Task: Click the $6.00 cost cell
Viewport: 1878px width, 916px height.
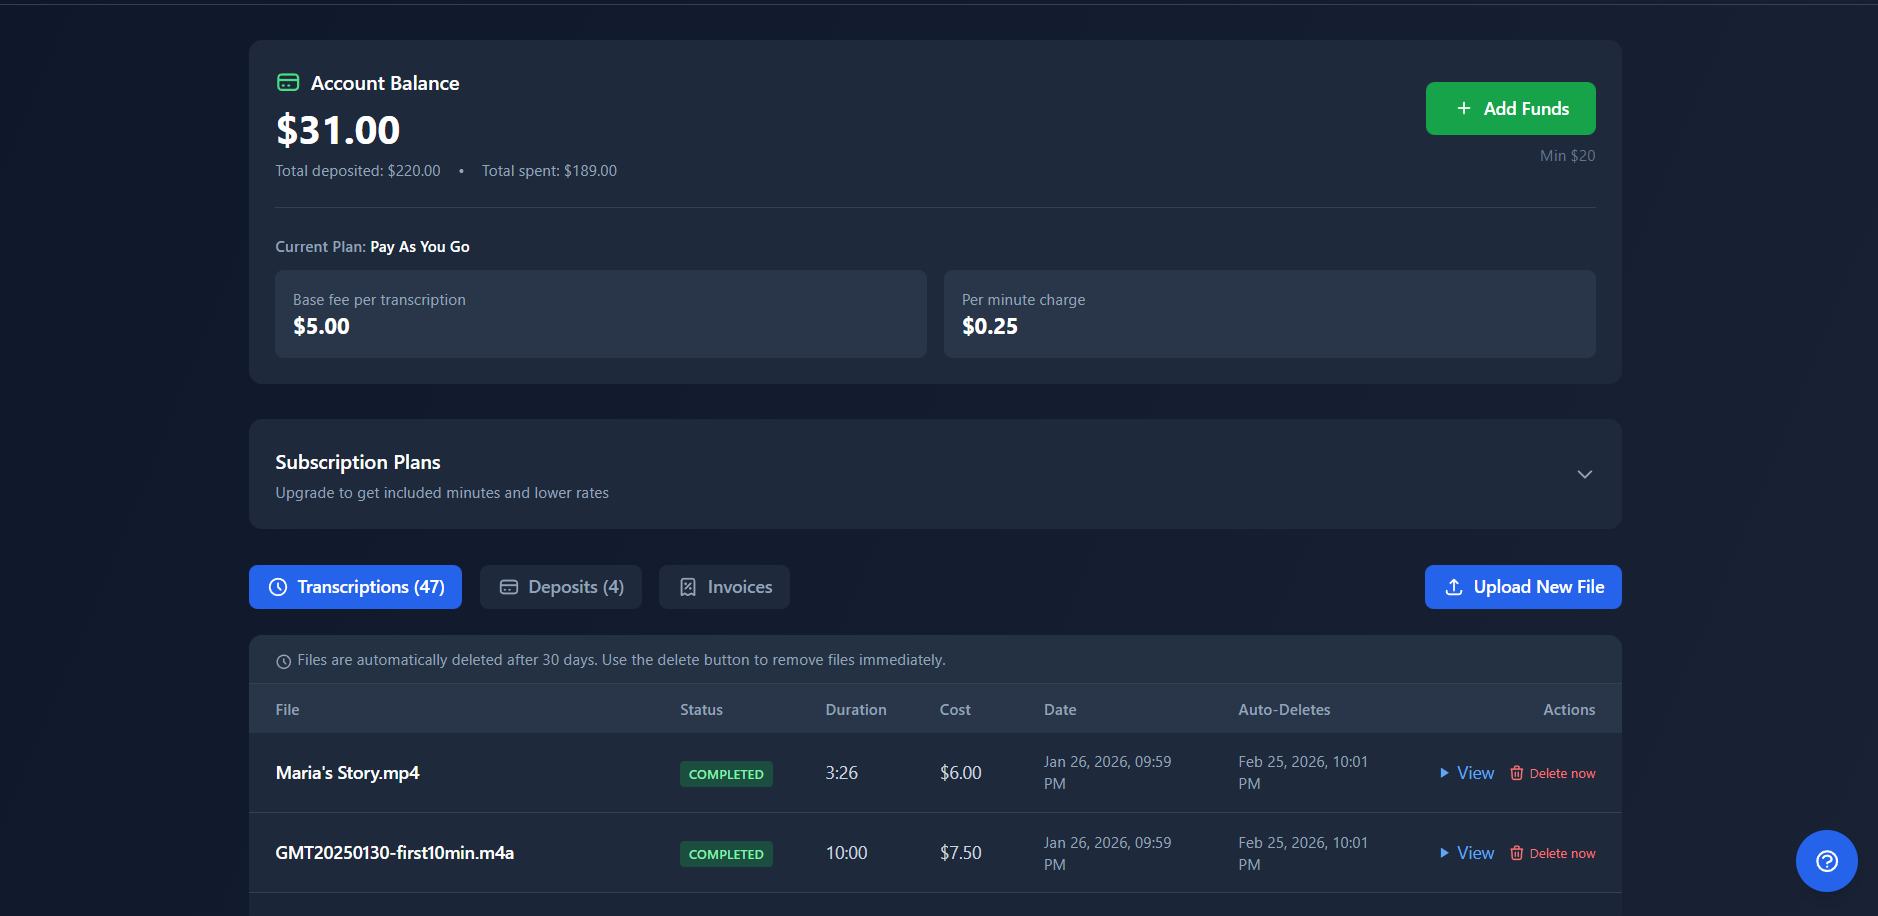Action: (x=961, y=773)
